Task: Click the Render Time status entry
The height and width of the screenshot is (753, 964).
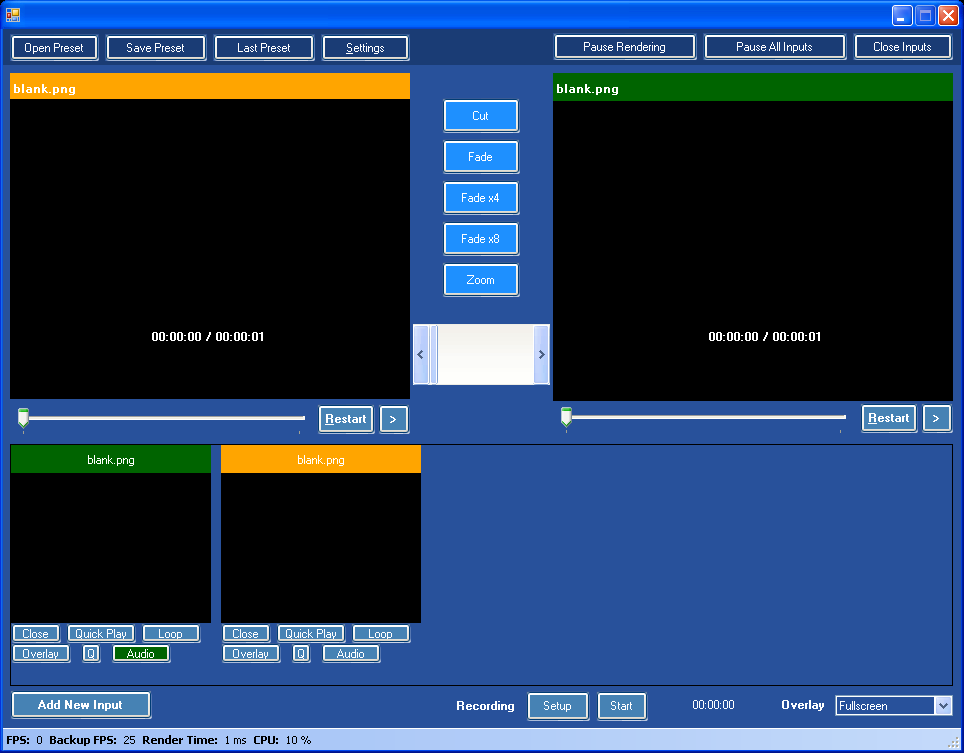Action: (x=194, y=740)
